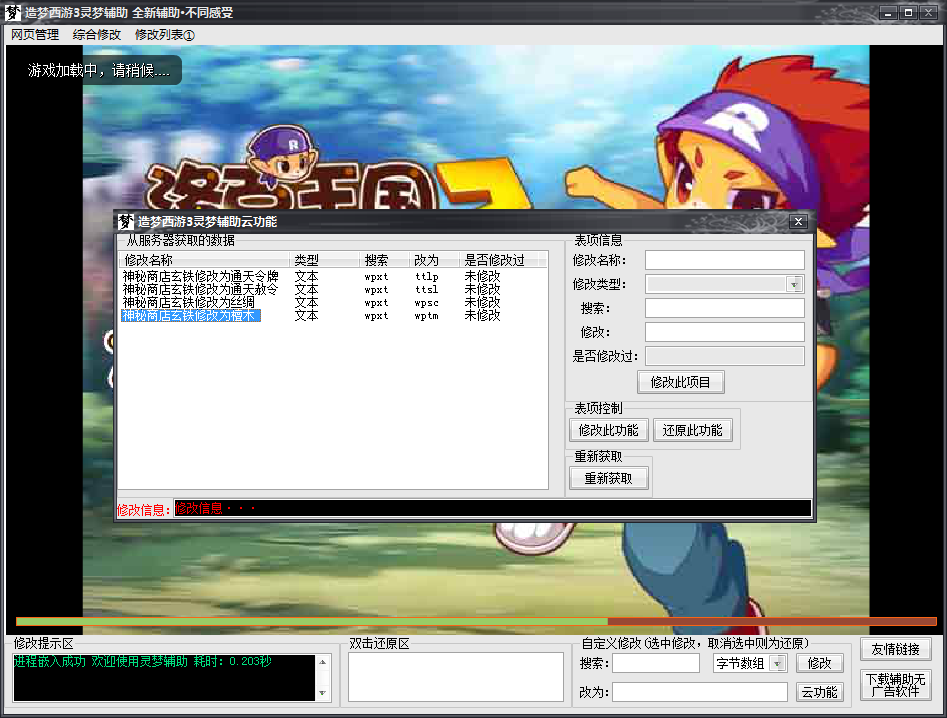Click the 搜索 field in 表项信息
This screenshot has height=718, width=947.
[x=725, y=309]
